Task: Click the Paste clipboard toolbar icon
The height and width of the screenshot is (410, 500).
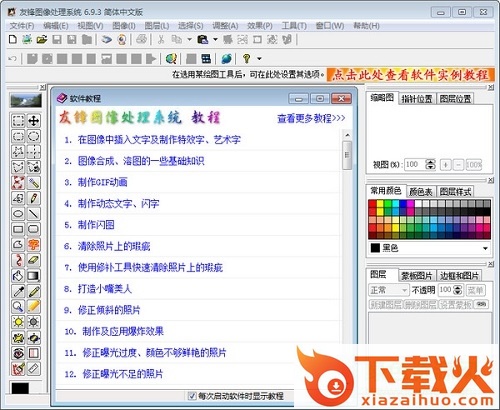Action: 203,40
